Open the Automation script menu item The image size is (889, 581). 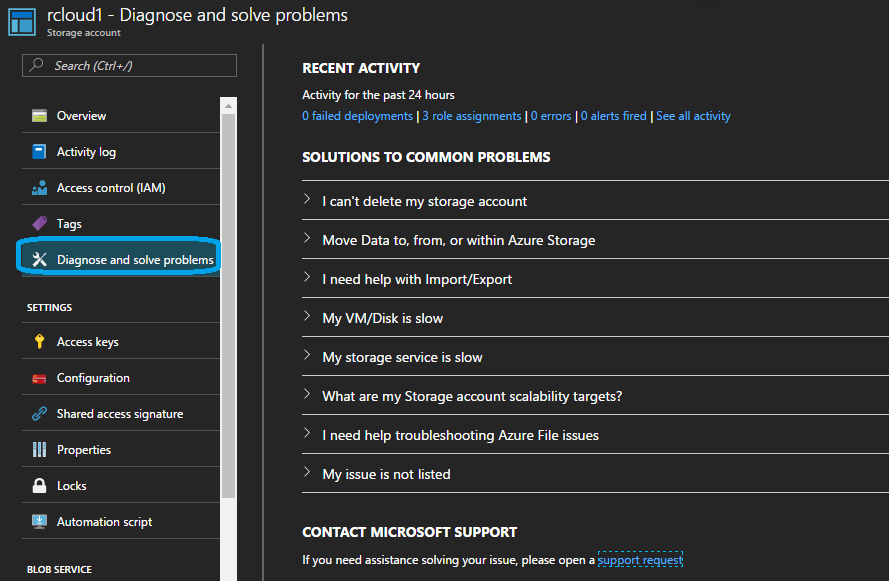pyautogui.click(x=104, y=522)
